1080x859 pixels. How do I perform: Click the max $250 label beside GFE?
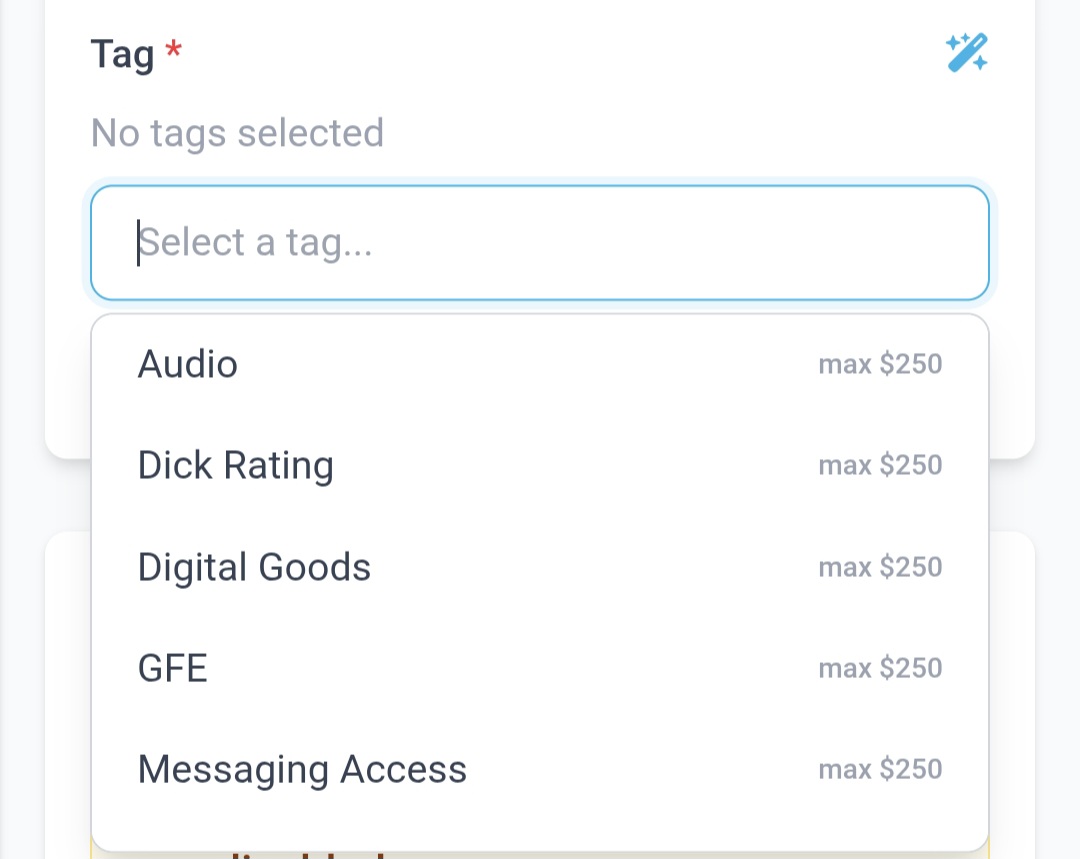pos(880,668)
